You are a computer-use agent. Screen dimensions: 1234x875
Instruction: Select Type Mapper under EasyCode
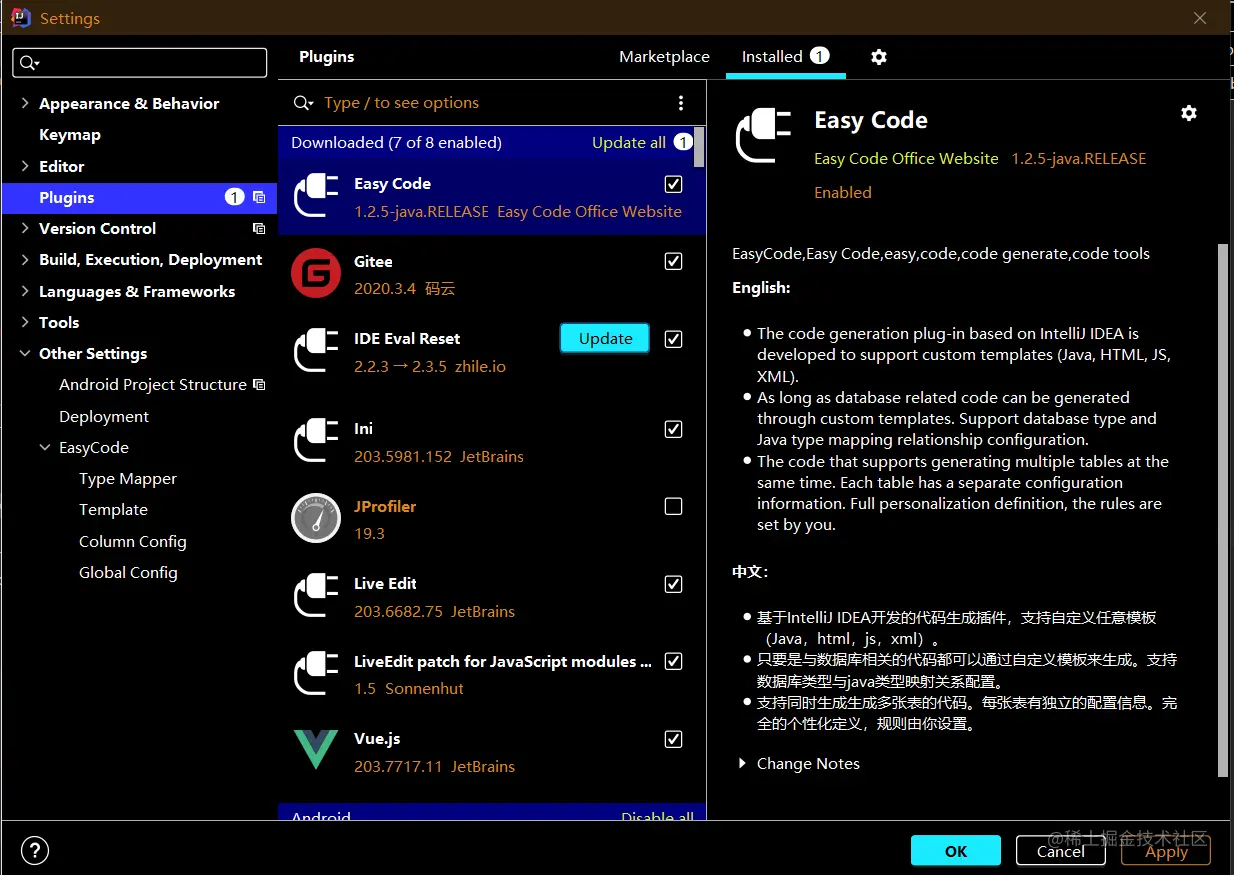[x=128, y=479]
